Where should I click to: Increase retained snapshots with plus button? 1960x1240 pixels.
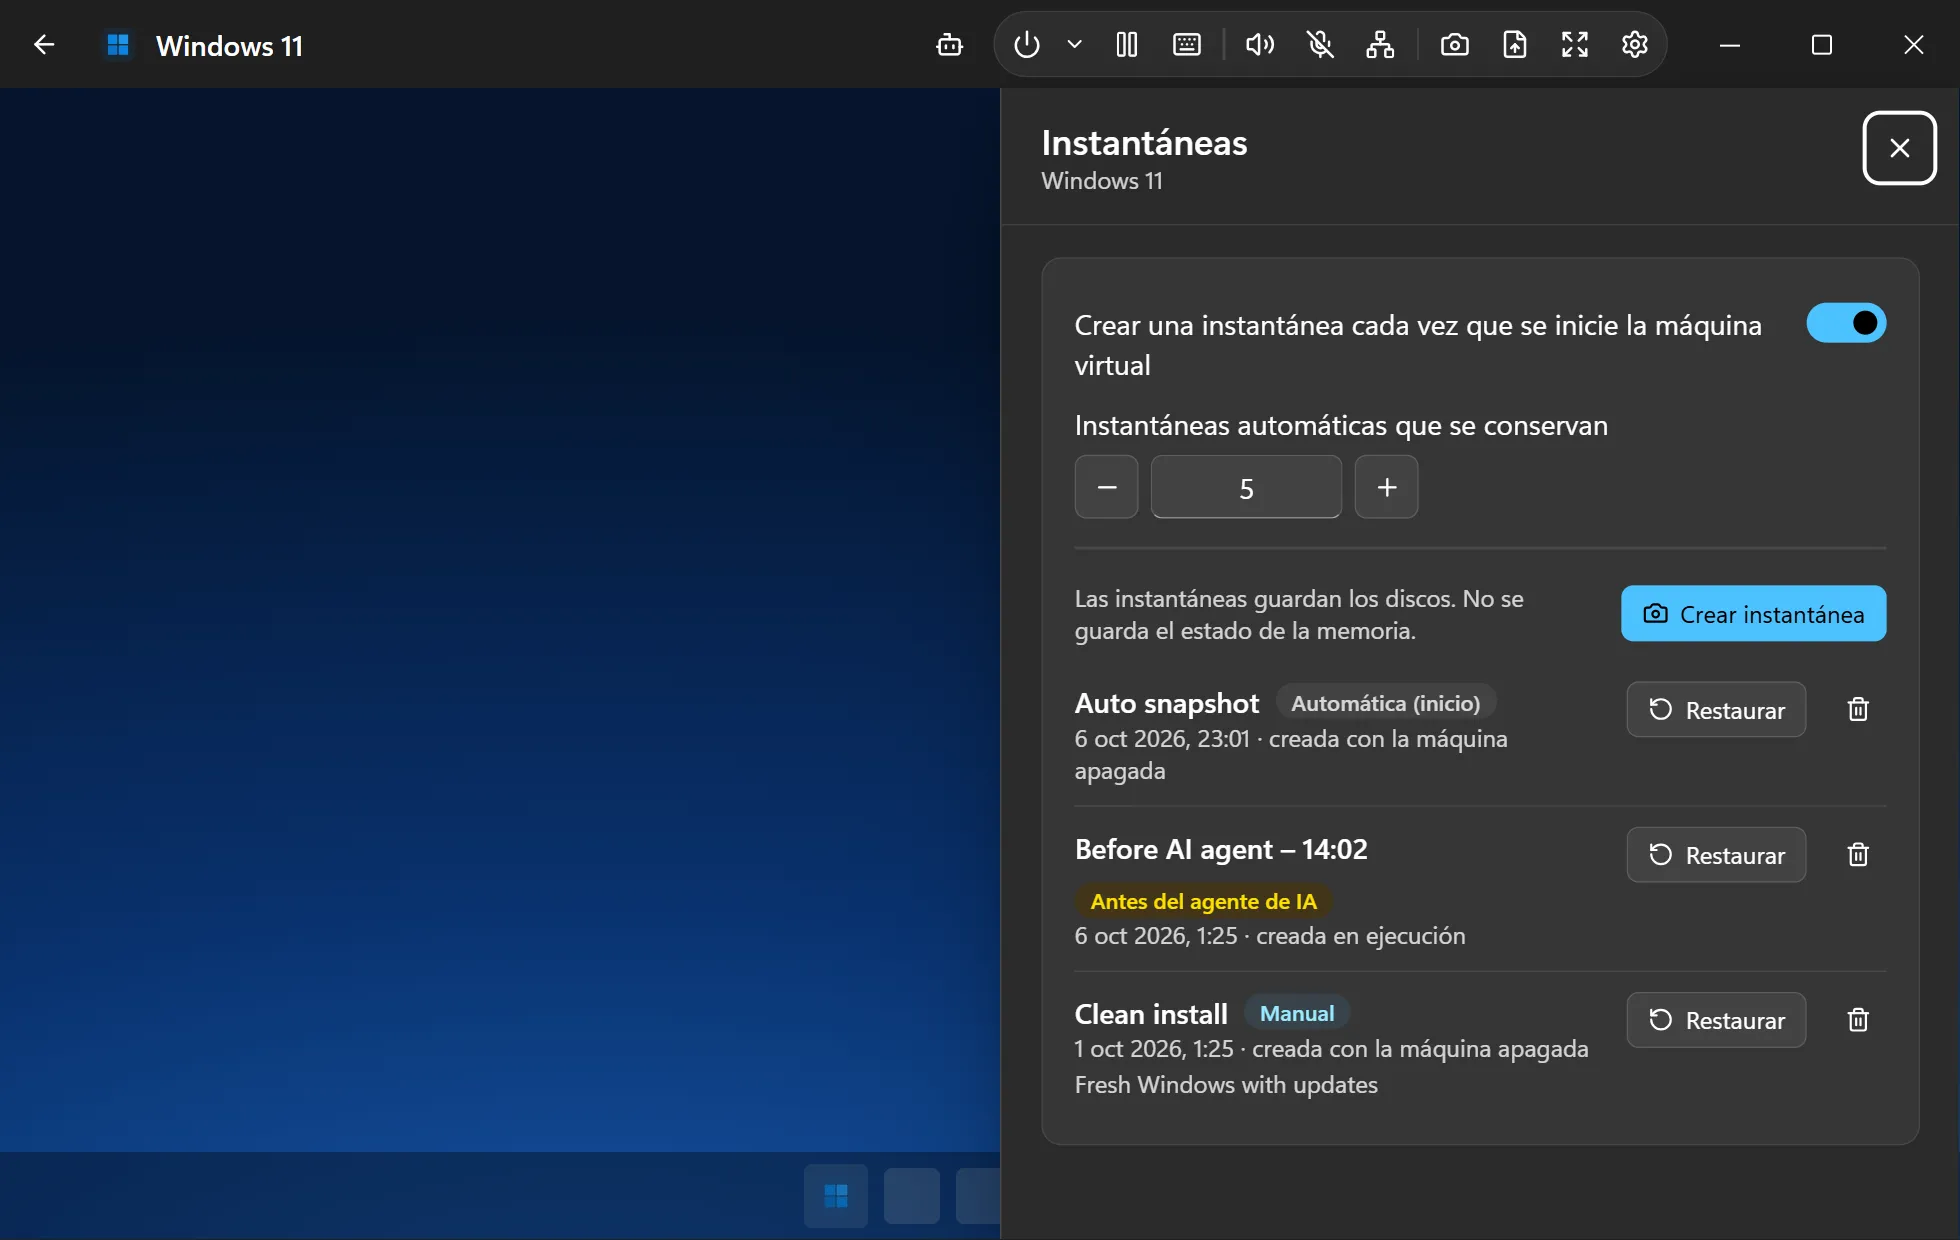click(1386, 487)
